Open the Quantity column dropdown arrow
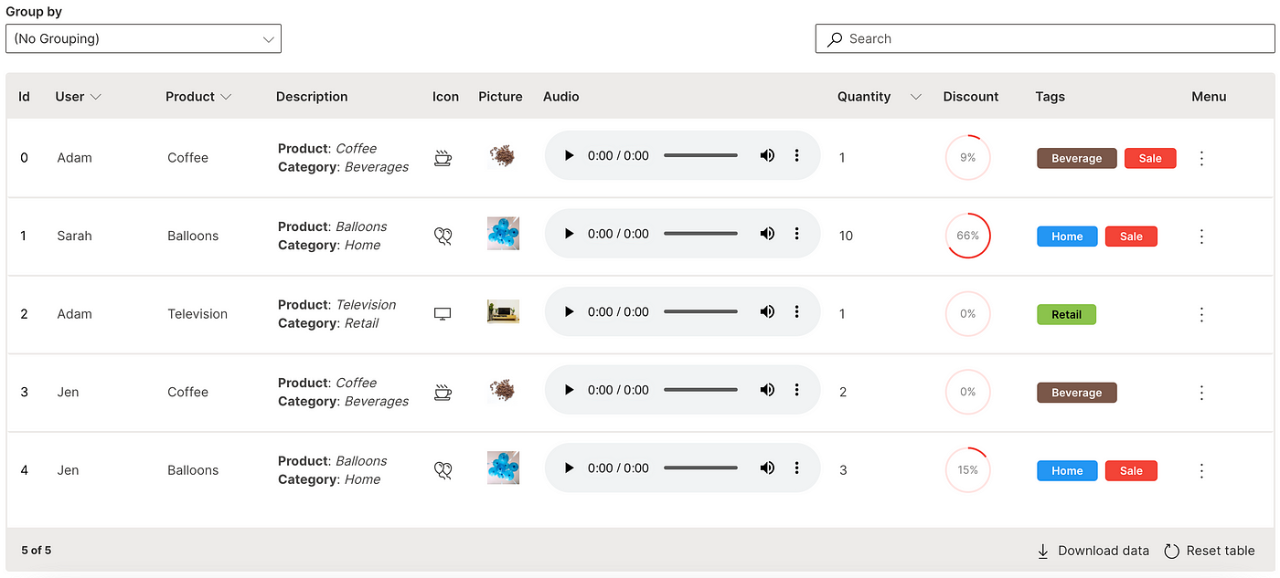 pos(916,97)
